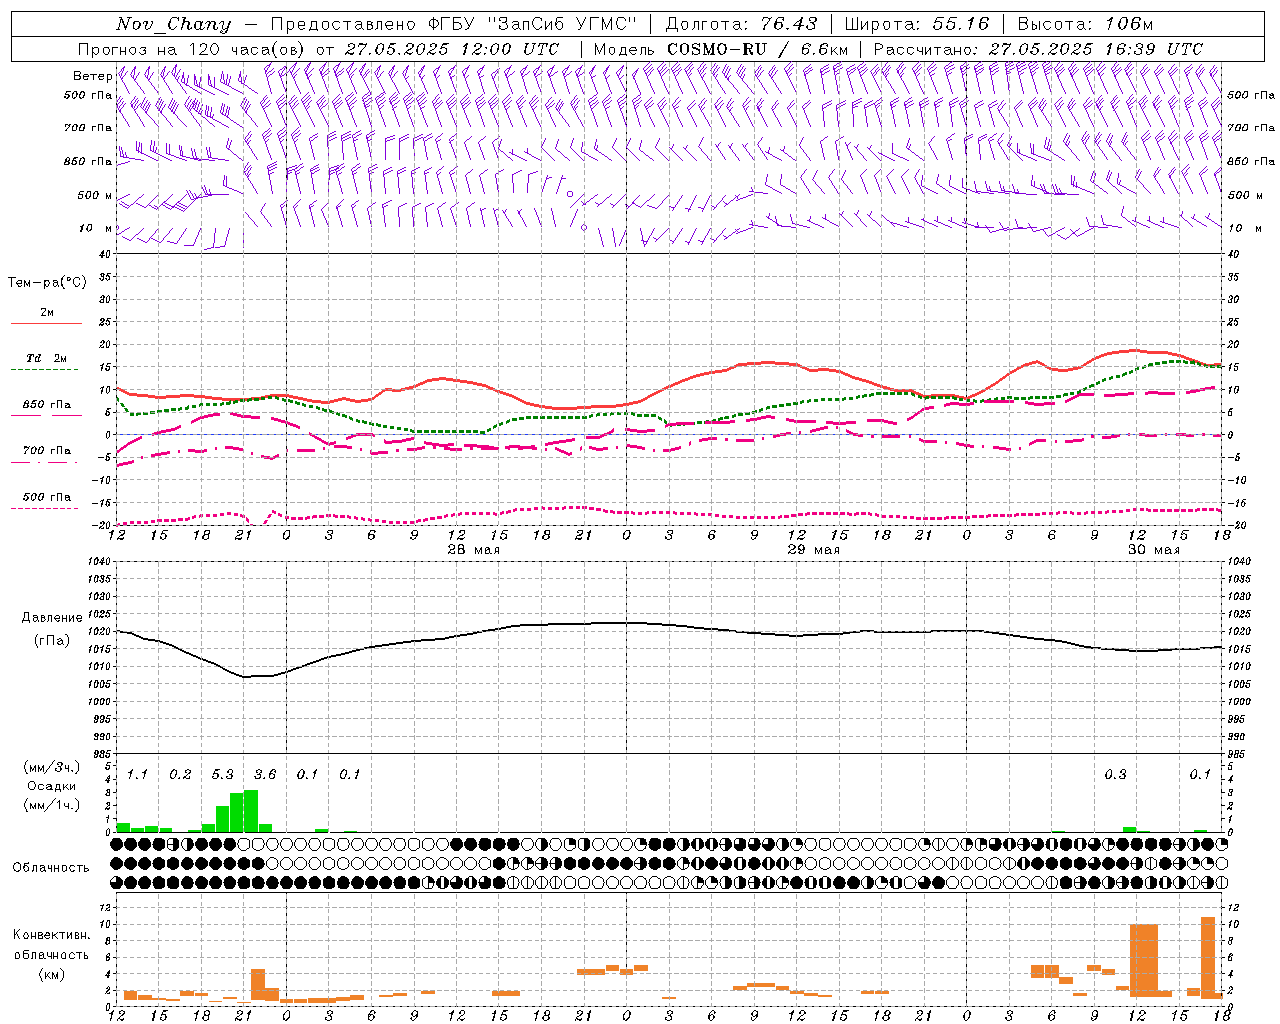Click the 'Высота: 106м' elevation text
1280x1024 pixels.
(x=1085, y=24)
